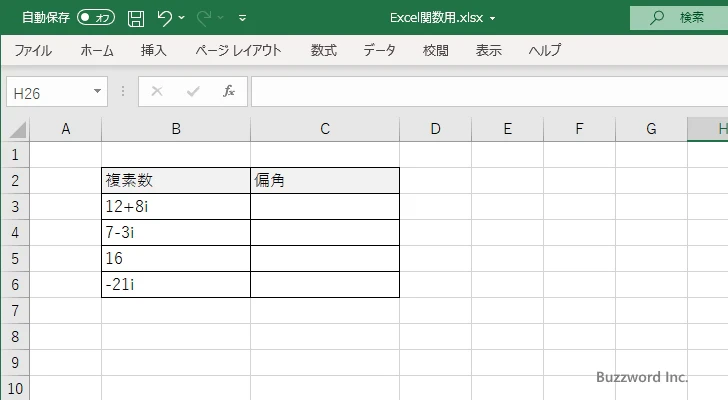Select empty 偏角 cell next to -21i
Image resolution: width=728 pixels, height=400 pixels.
325,284
